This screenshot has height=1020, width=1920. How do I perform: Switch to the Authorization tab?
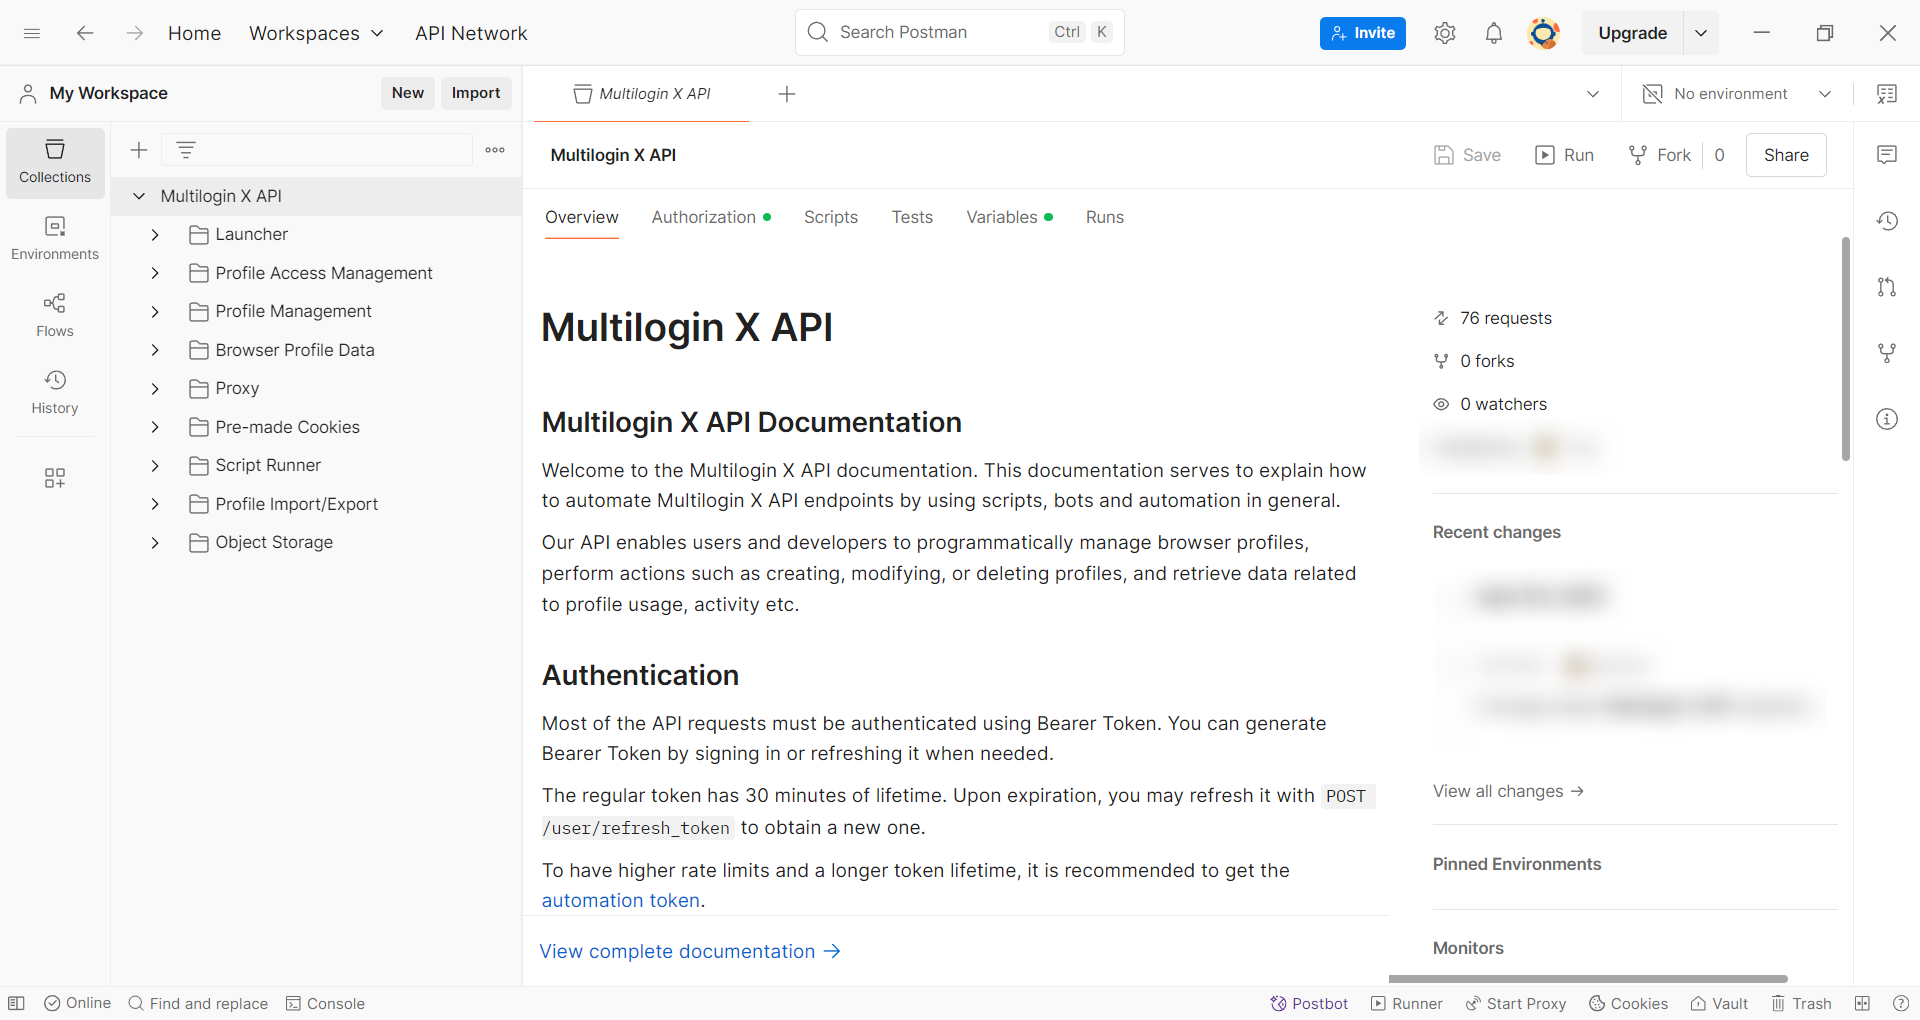click(x=704, y=217)
